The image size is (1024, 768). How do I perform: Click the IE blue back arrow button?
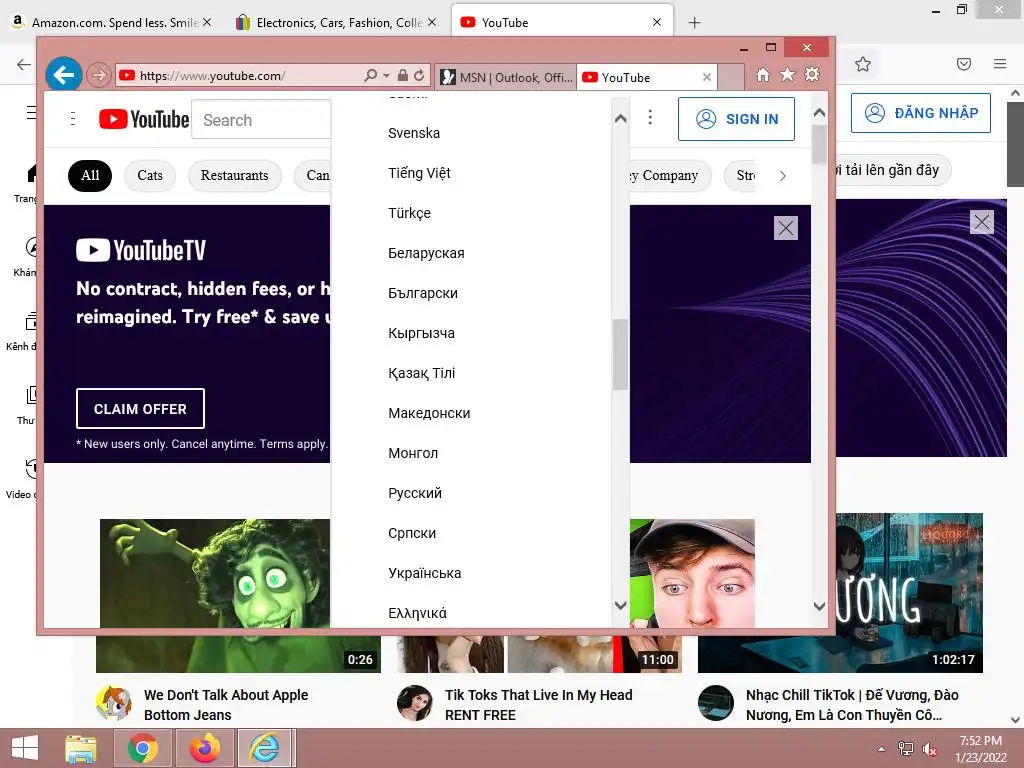pos(63,75)
